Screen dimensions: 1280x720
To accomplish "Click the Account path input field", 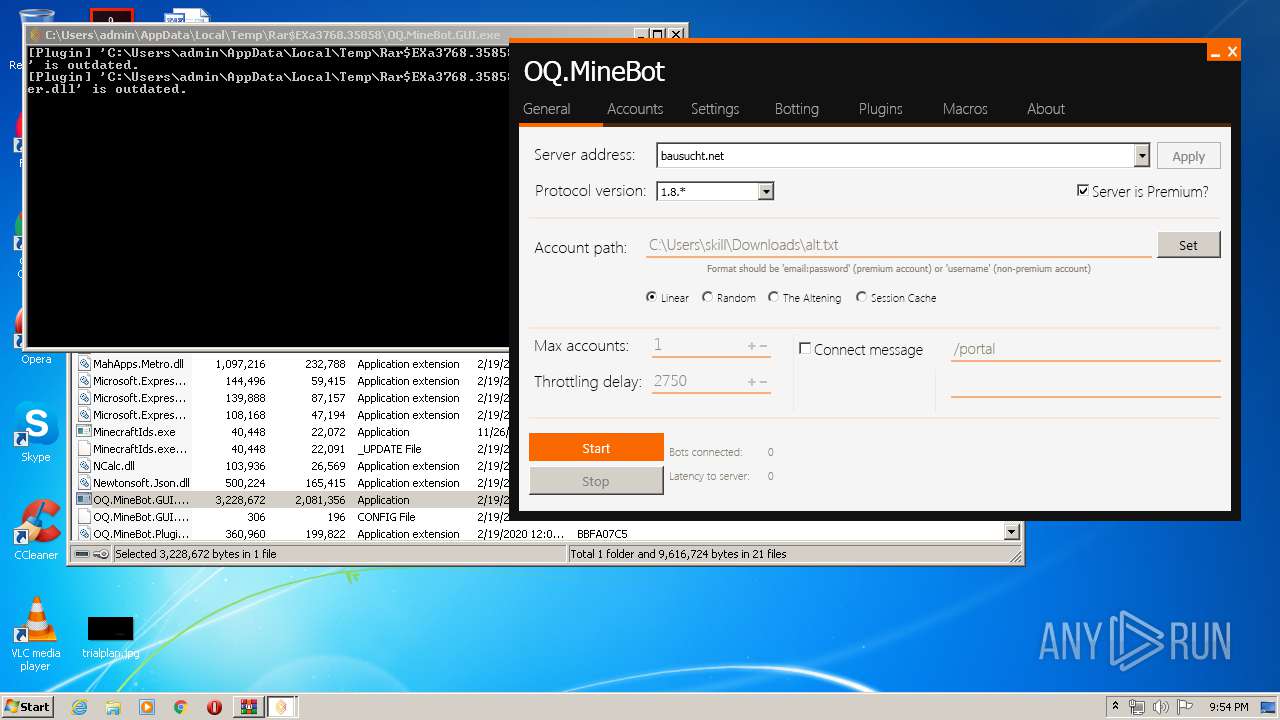I will 899,245.
